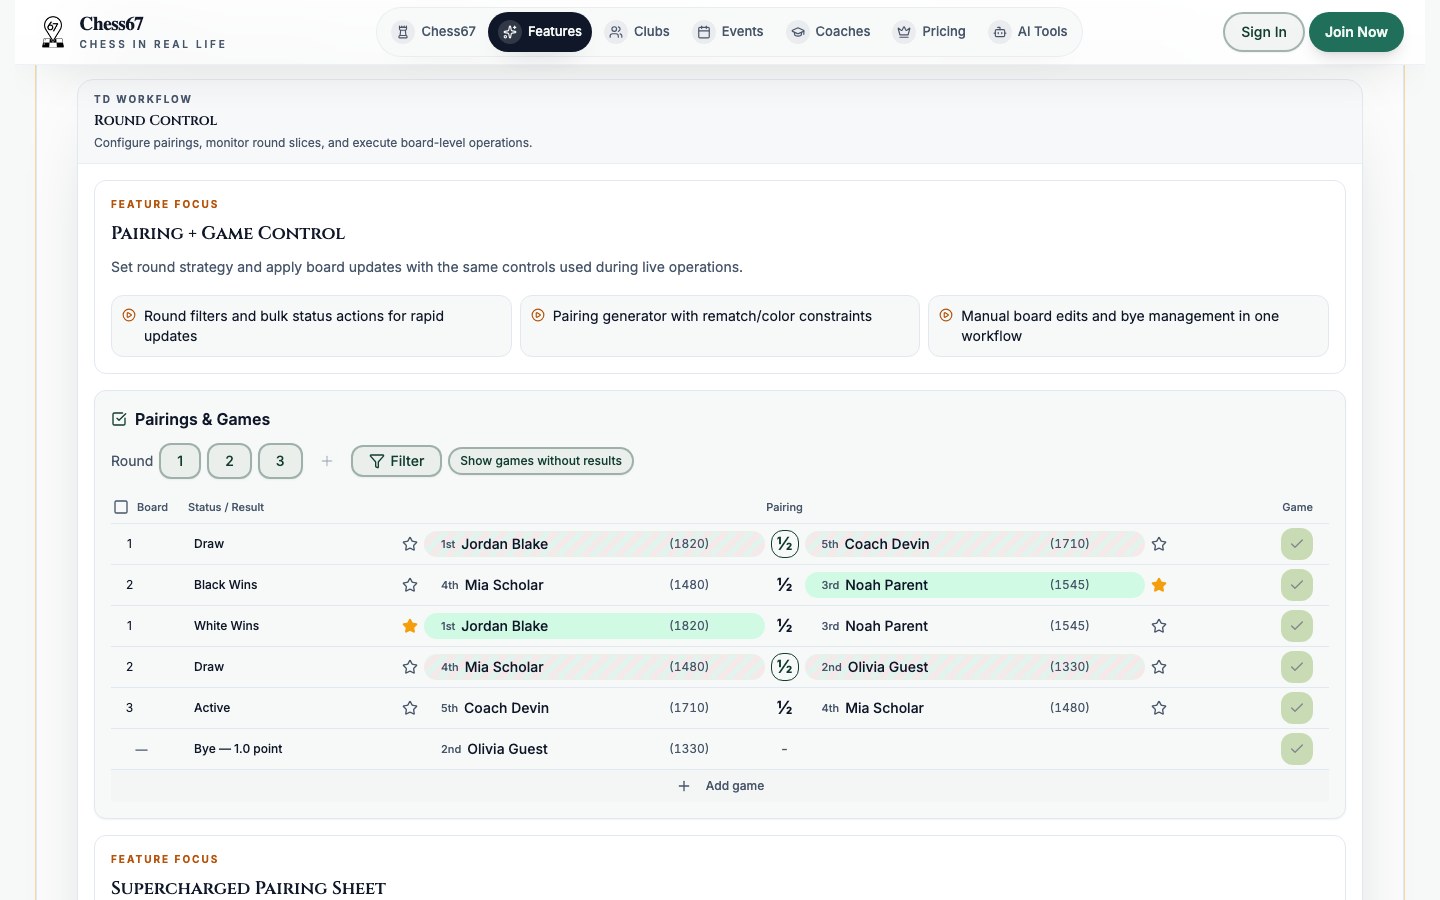Star Noah Parent in the White Wins row

[x=1159, y=626]
